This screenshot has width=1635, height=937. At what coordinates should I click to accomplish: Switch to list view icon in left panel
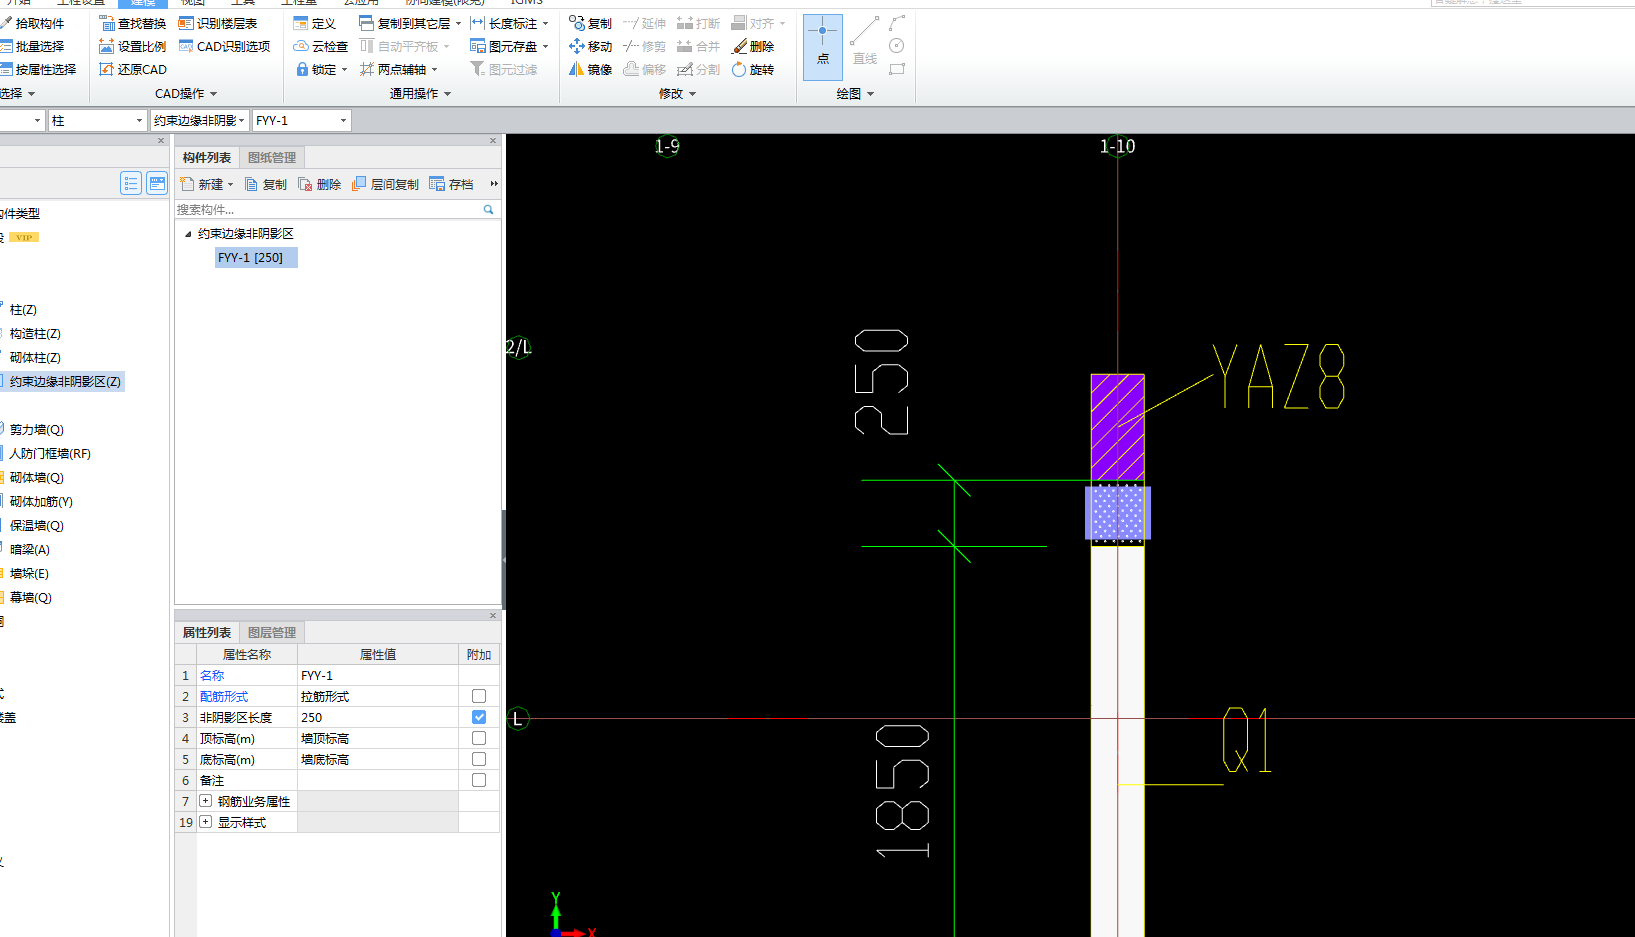[x=131, y=183]
